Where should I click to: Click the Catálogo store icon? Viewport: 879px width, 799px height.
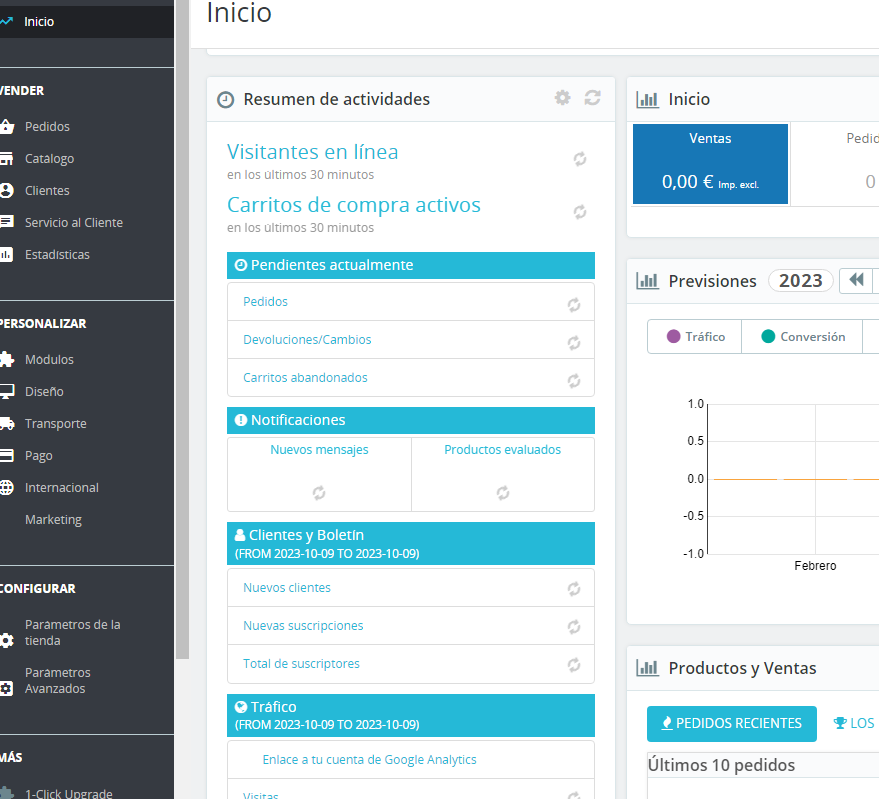pos(6,159)
